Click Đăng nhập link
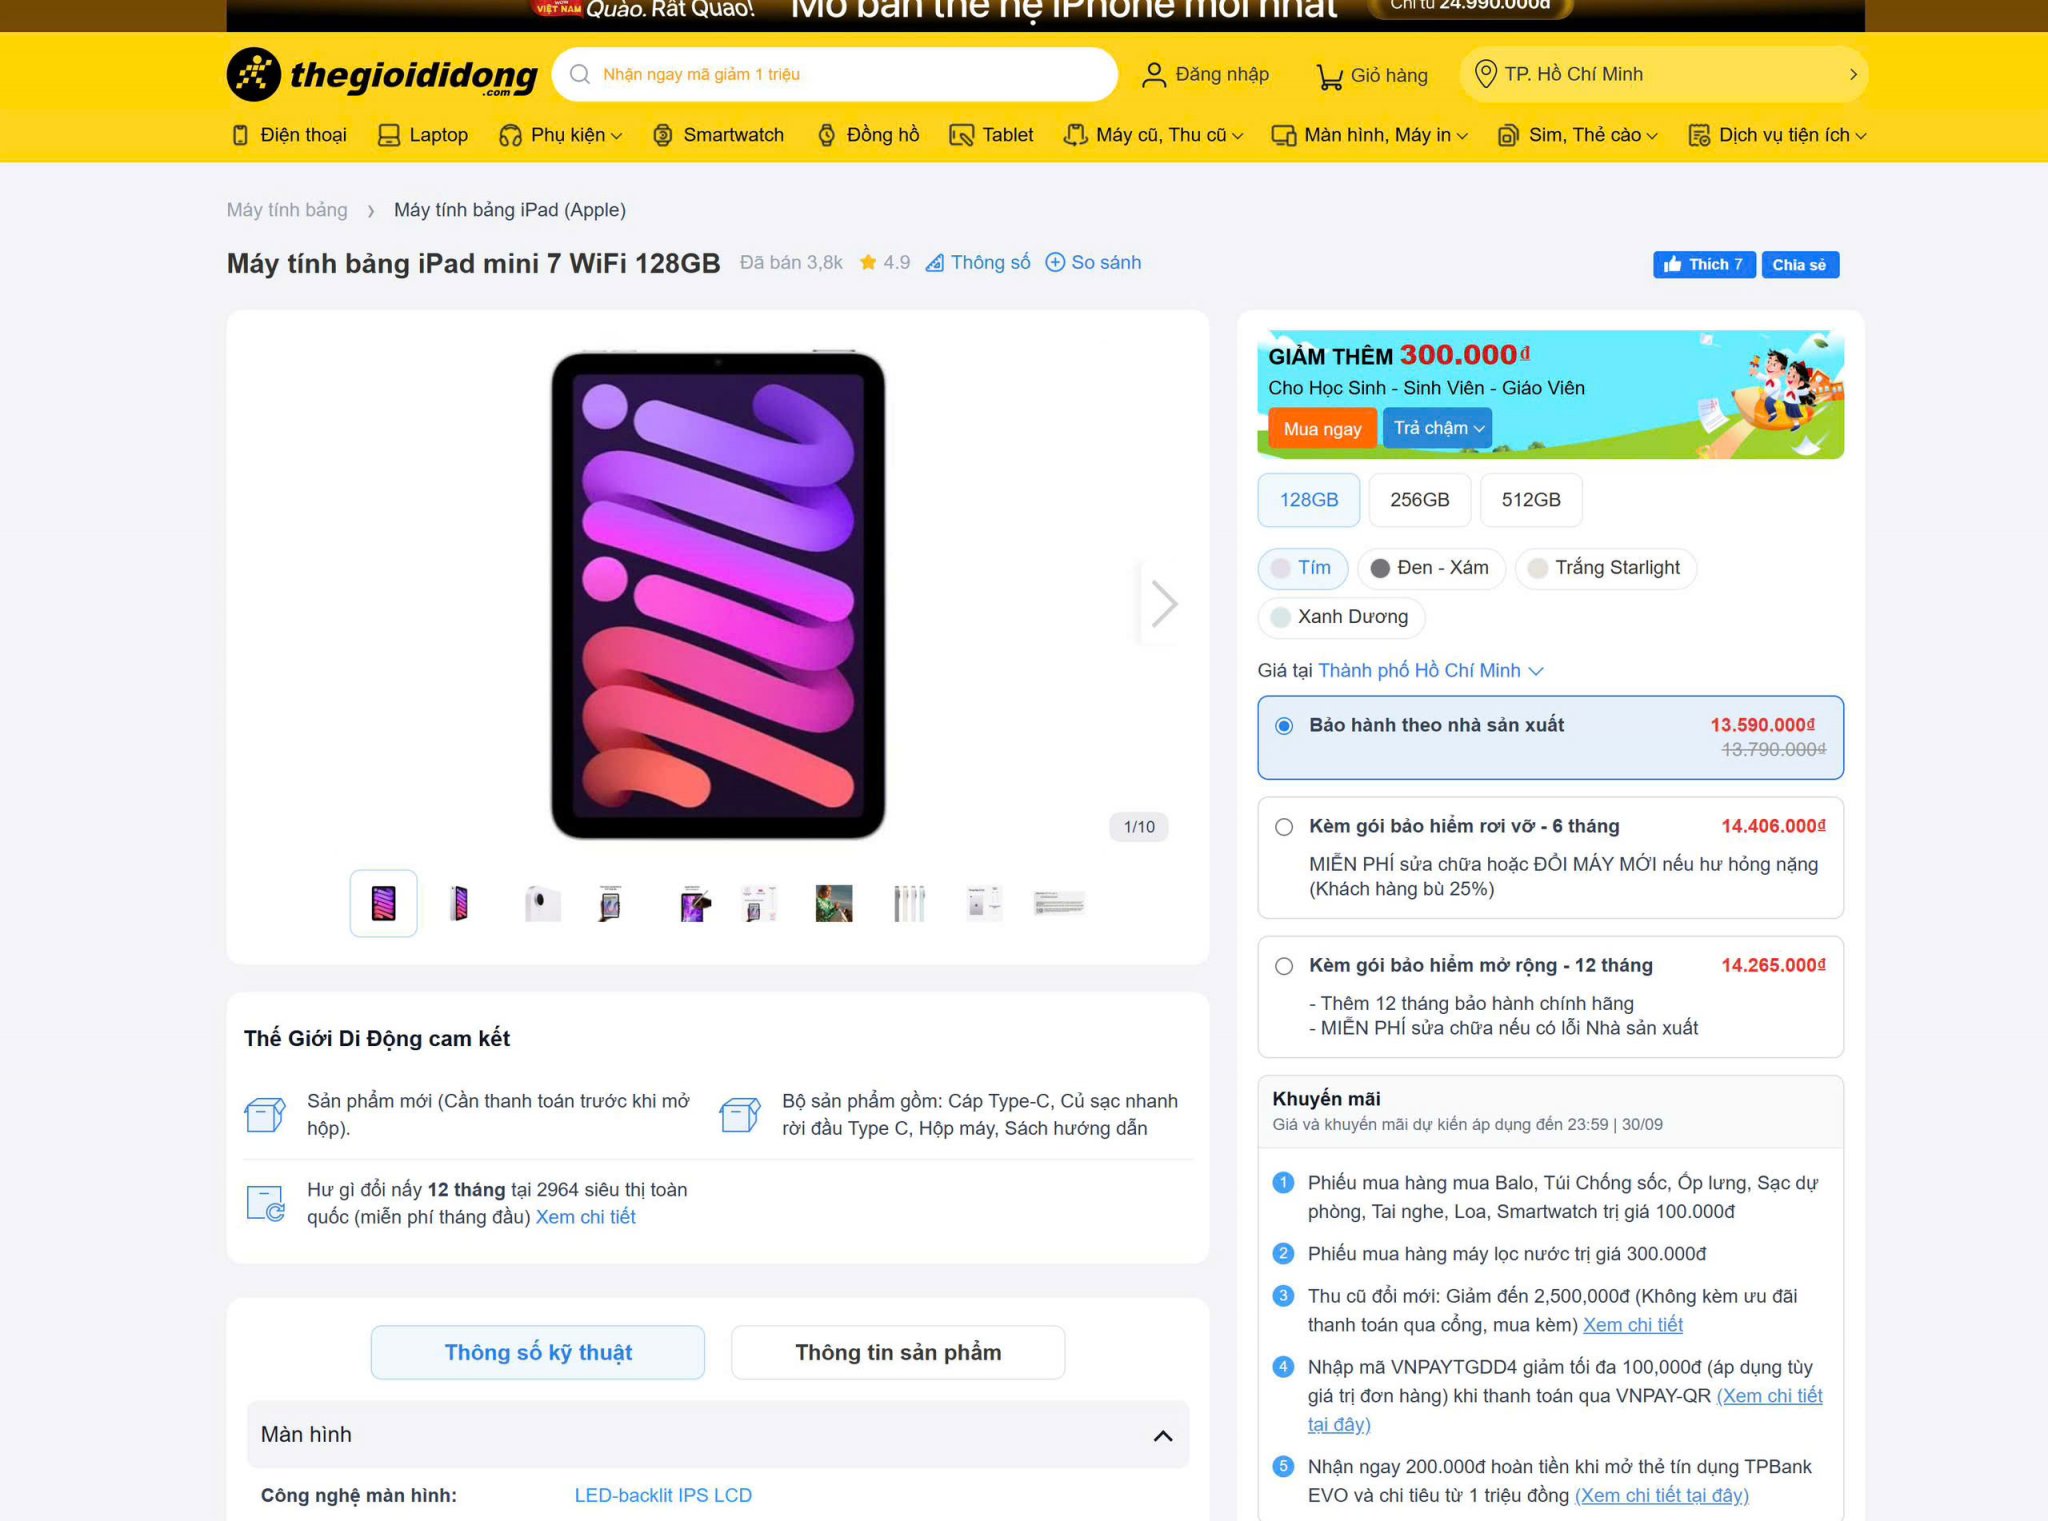This screenshot has height=1521, width=2048. pos(1206,75)
